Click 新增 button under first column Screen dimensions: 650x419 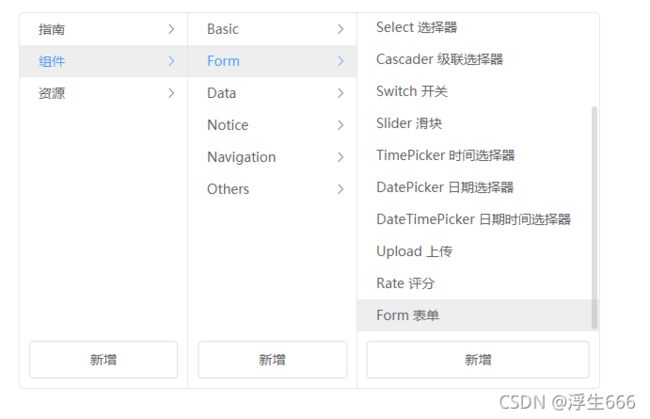pos(104,359)
